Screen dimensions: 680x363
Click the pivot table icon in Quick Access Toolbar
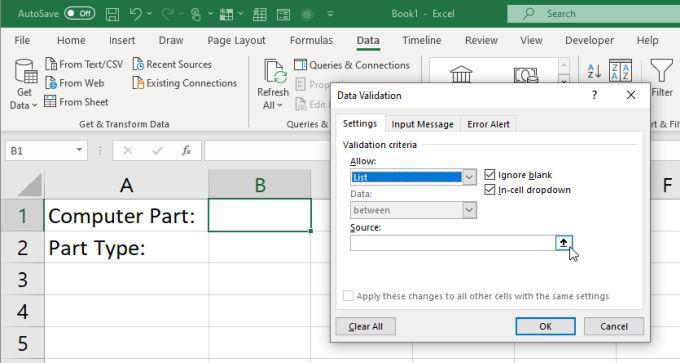pos(226,14)
